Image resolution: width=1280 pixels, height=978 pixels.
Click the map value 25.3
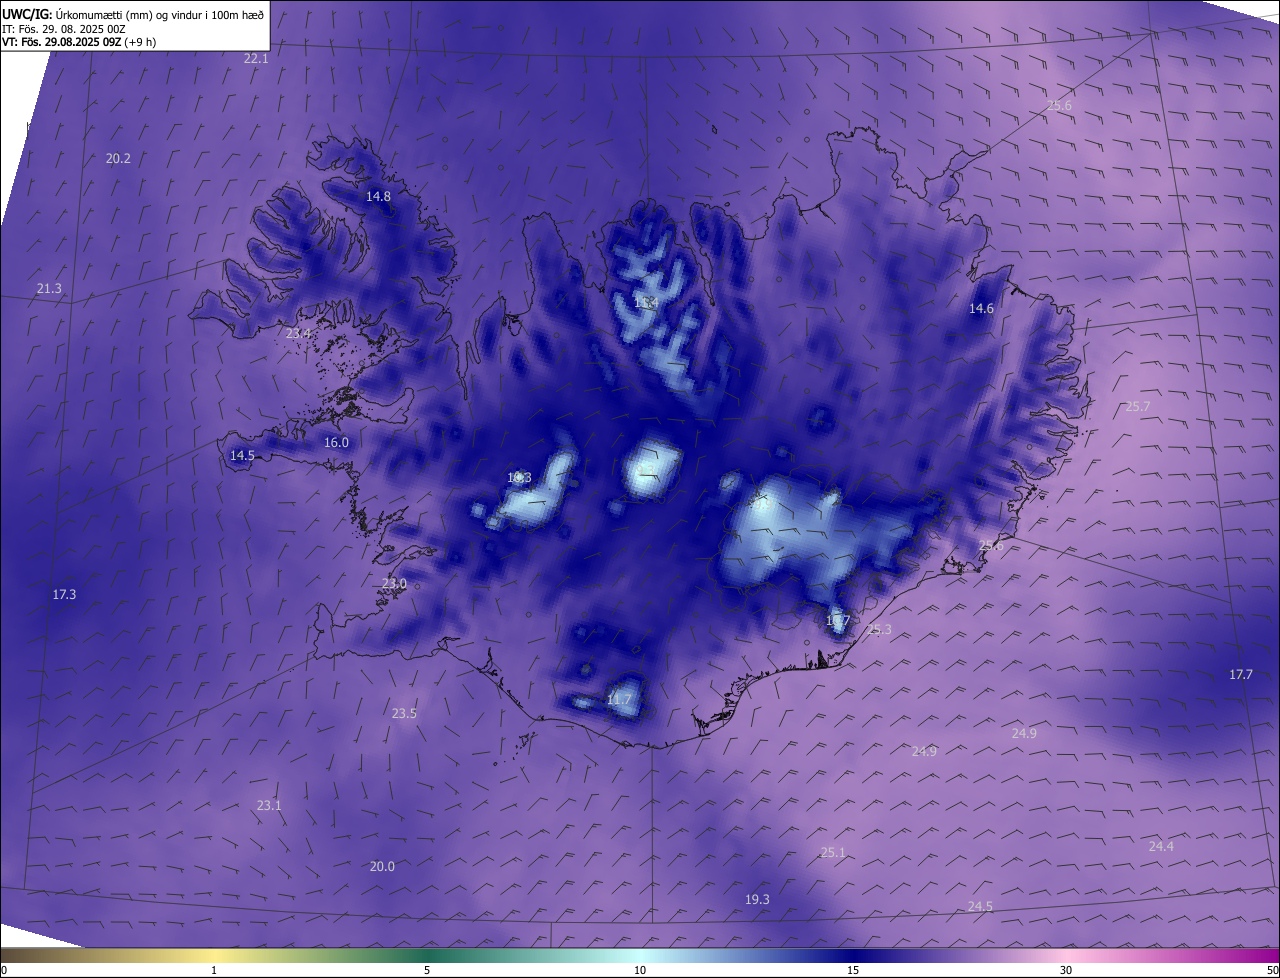(x=879, y=629)
